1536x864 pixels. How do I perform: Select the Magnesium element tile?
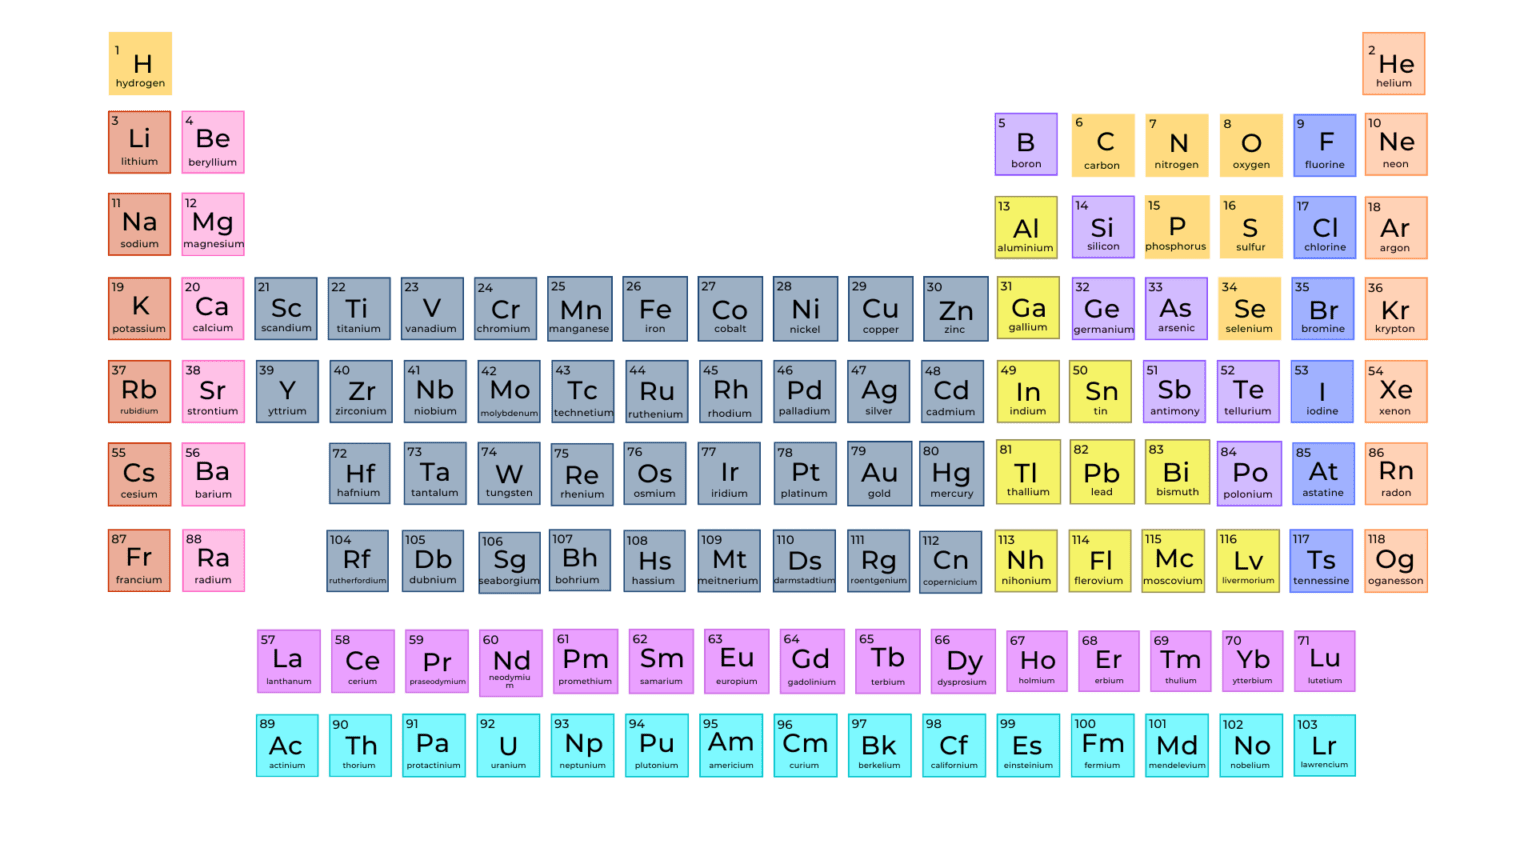(x=213, y=224)
